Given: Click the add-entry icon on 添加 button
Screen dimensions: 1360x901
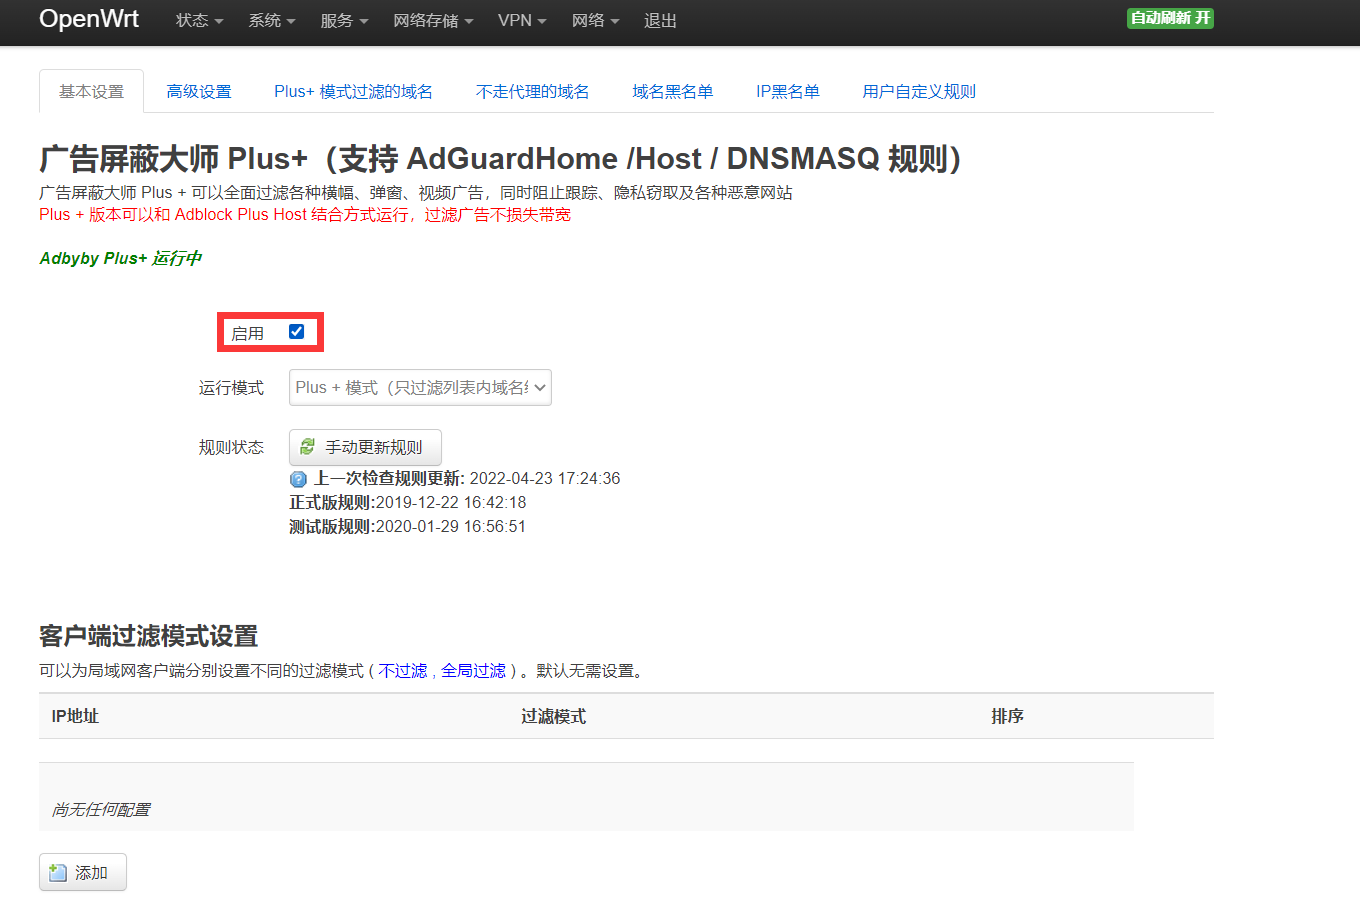Looking at the screenshot, I should point(58,873).
